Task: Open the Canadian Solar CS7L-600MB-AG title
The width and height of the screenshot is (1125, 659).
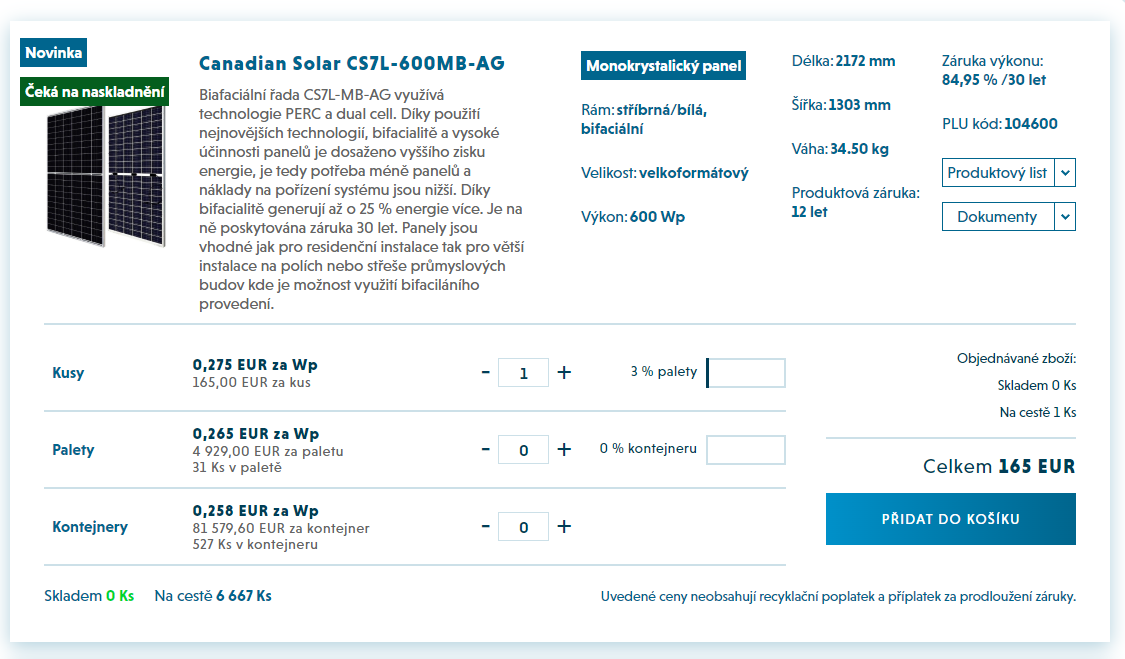Action: [352, 63]
